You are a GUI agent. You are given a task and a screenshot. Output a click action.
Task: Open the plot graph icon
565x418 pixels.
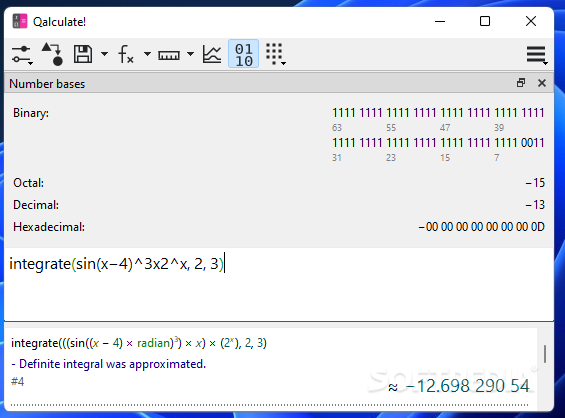(212, 54)
